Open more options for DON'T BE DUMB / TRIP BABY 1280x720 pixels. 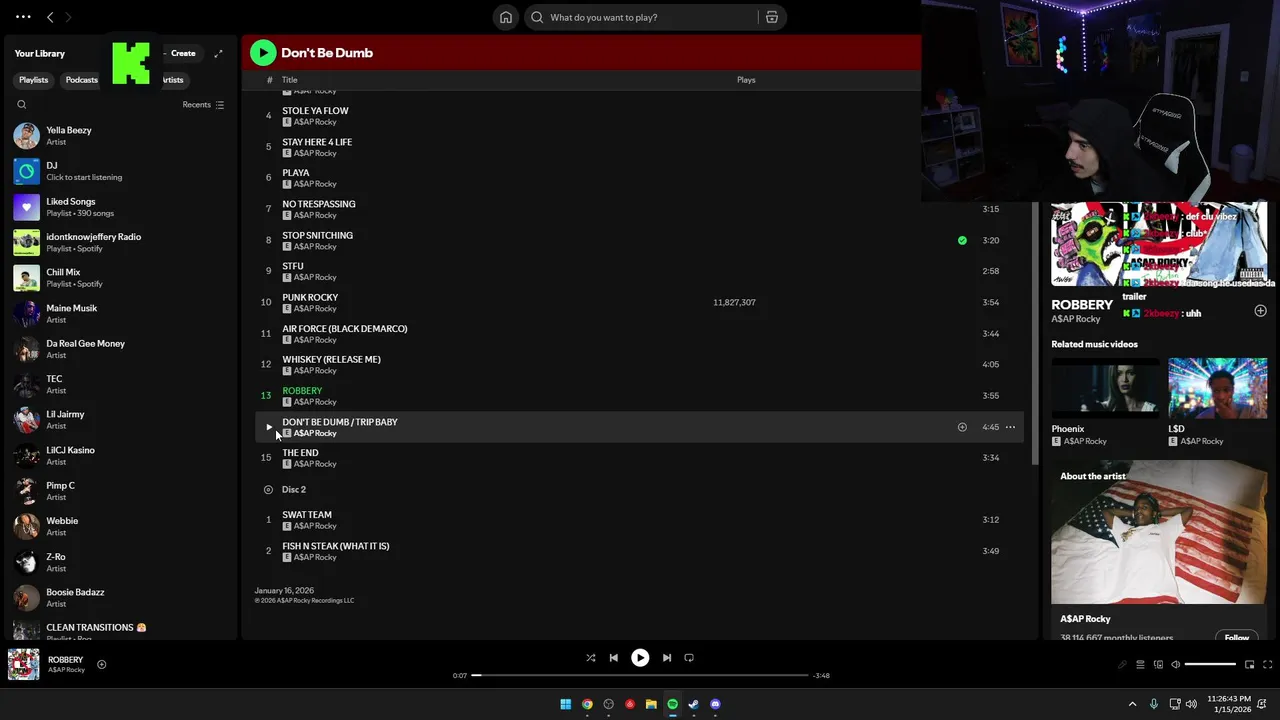1010,427
